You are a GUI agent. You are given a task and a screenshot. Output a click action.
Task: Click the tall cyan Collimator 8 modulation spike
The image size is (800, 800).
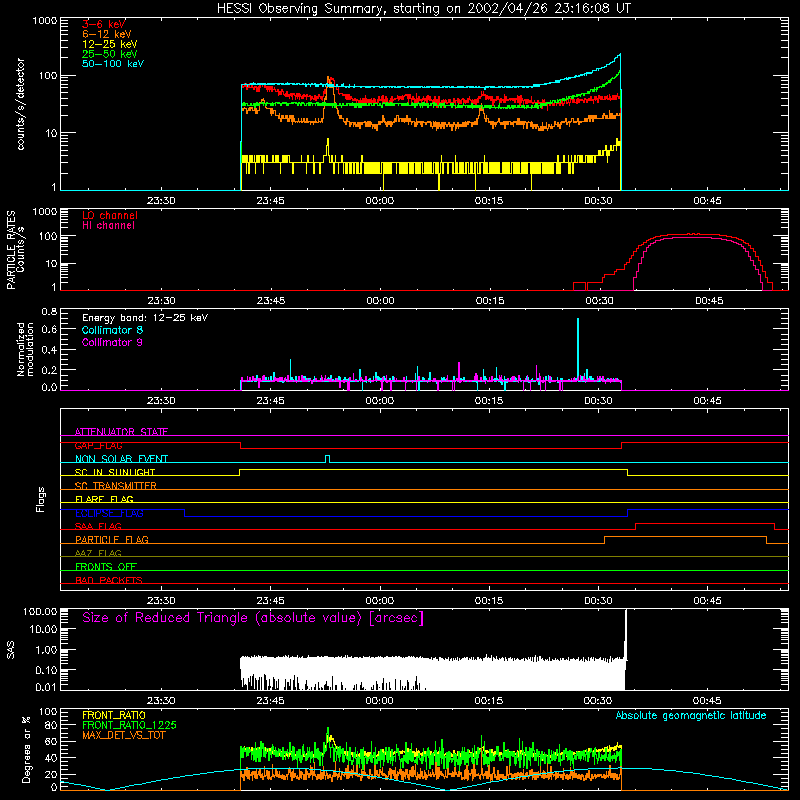pos(578,349)
